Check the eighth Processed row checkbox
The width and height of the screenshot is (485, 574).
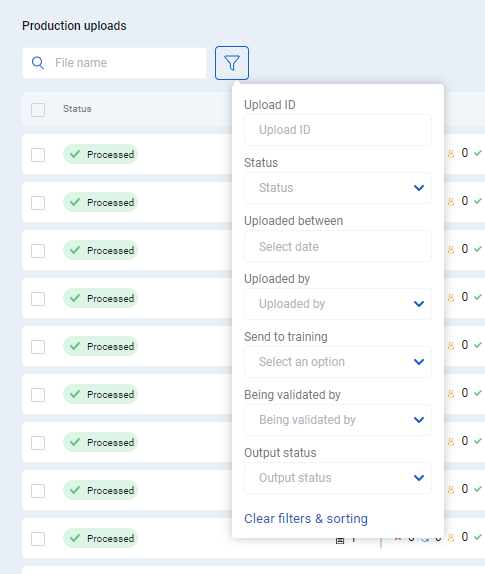coord(38,491)
